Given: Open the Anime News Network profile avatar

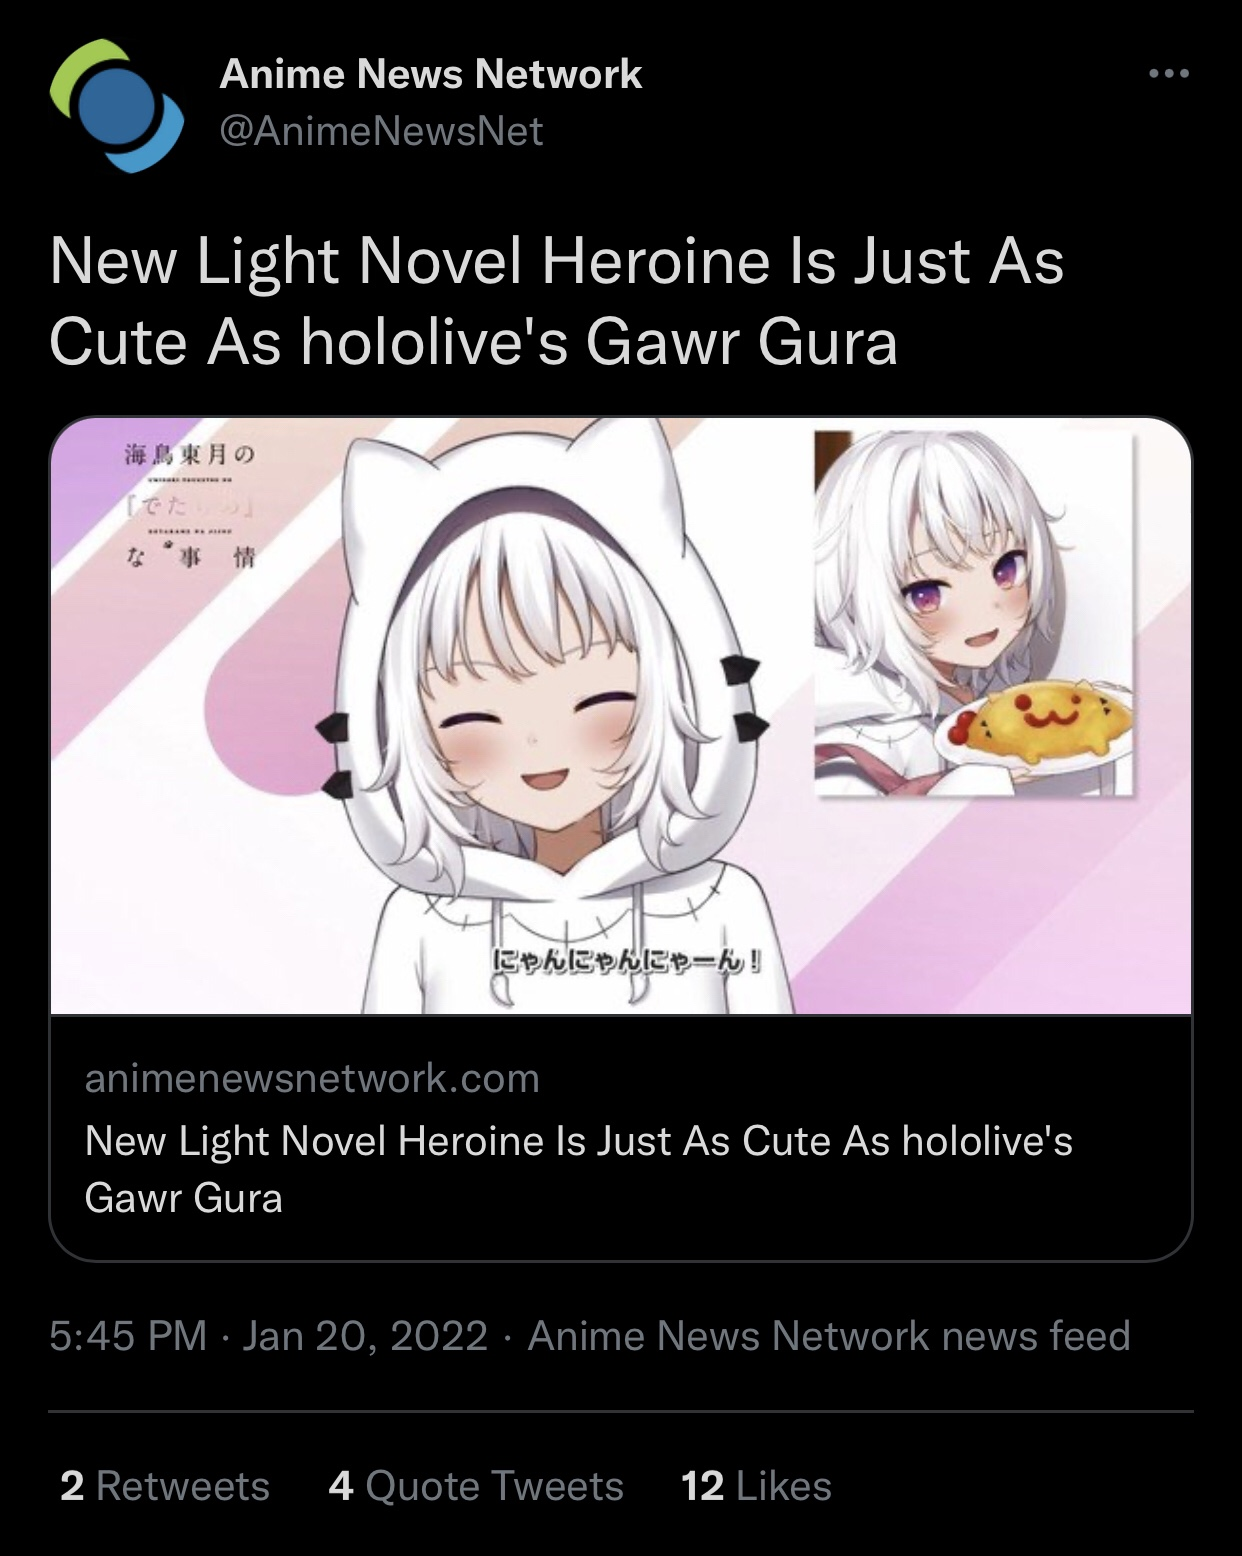Looking at the screenshot, I should pos(117,105).
